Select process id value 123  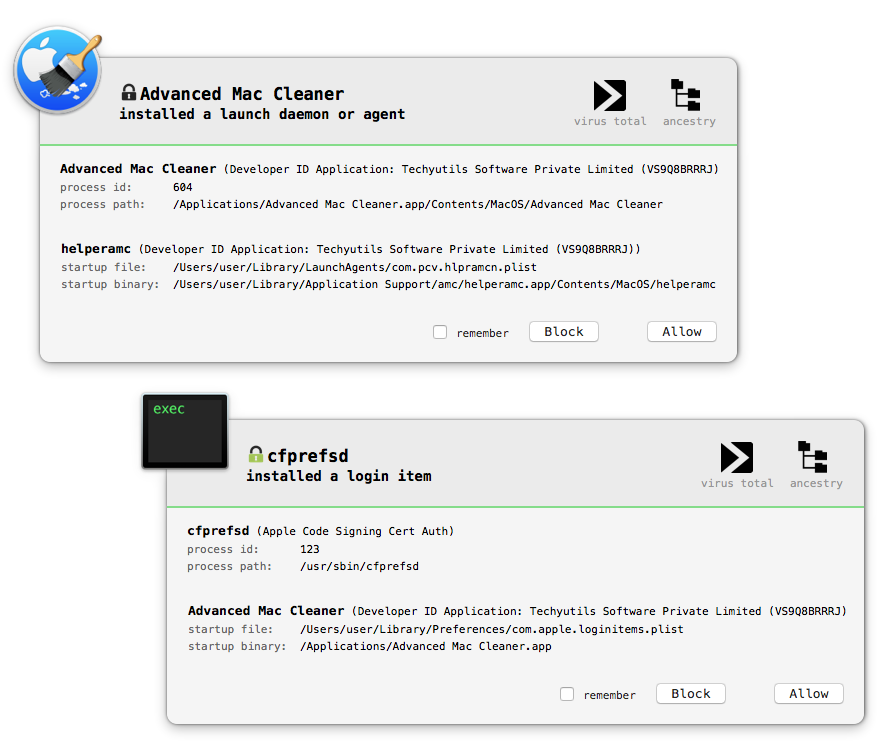tap(310, 550)
